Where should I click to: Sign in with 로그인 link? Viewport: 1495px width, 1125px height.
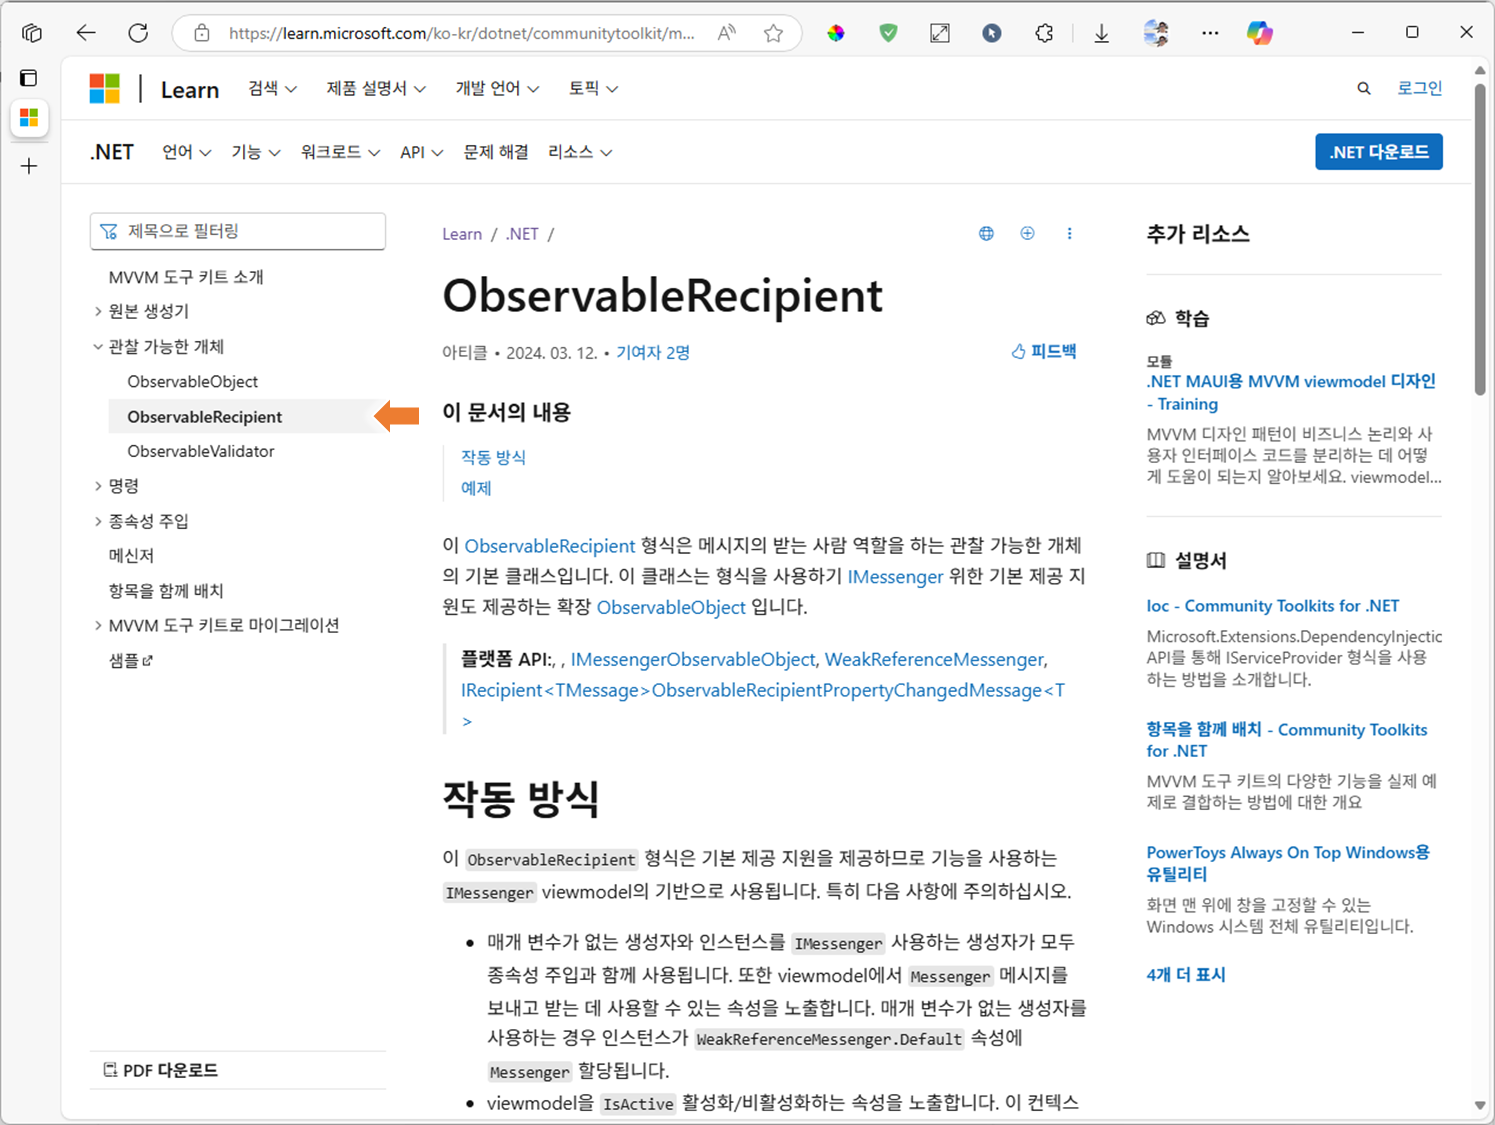point(1420,89)
